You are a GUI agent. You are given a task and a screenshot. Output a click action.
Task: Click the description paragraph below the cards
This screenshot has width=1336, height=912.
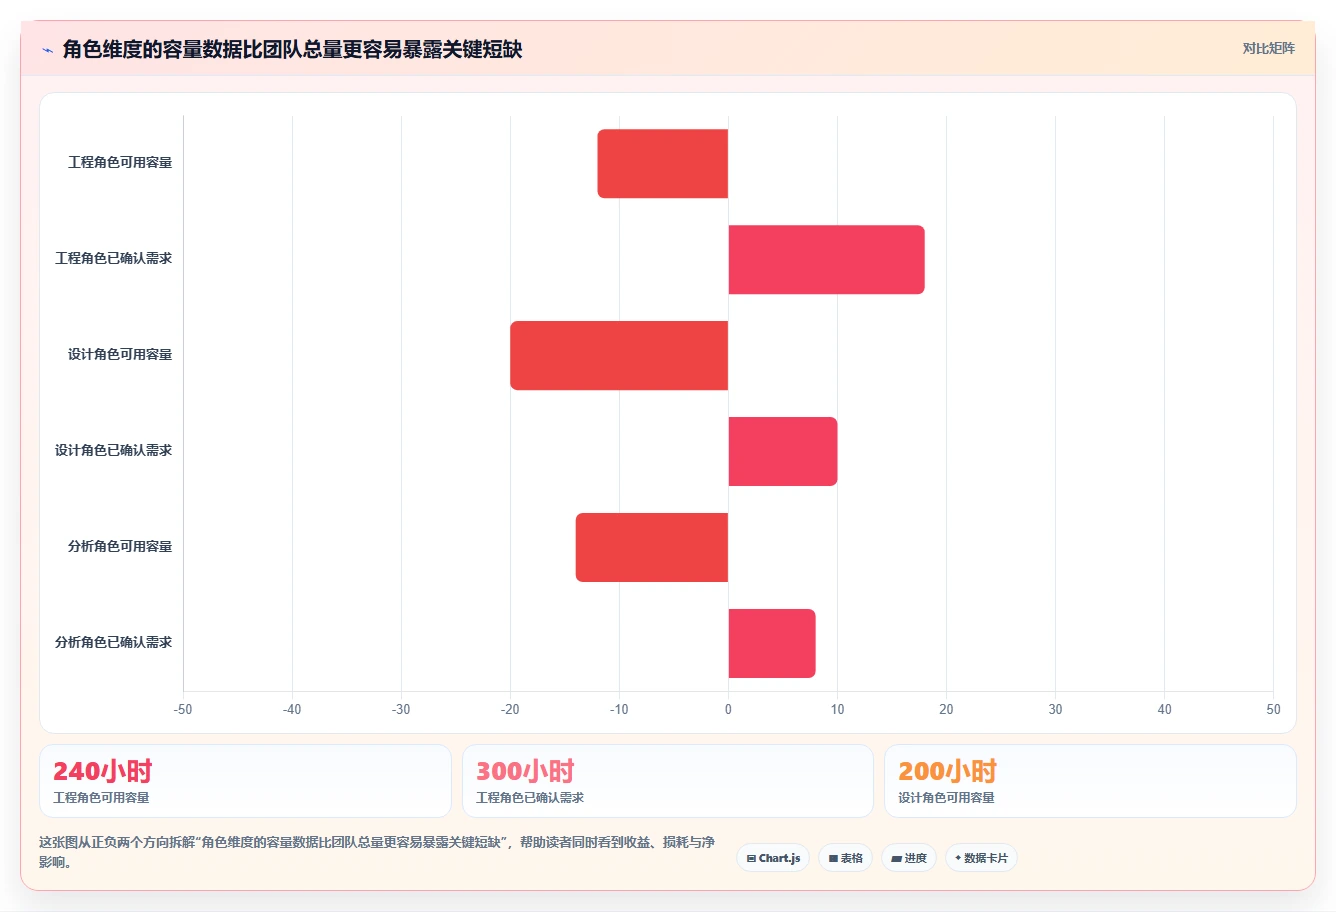click(378, 852)
